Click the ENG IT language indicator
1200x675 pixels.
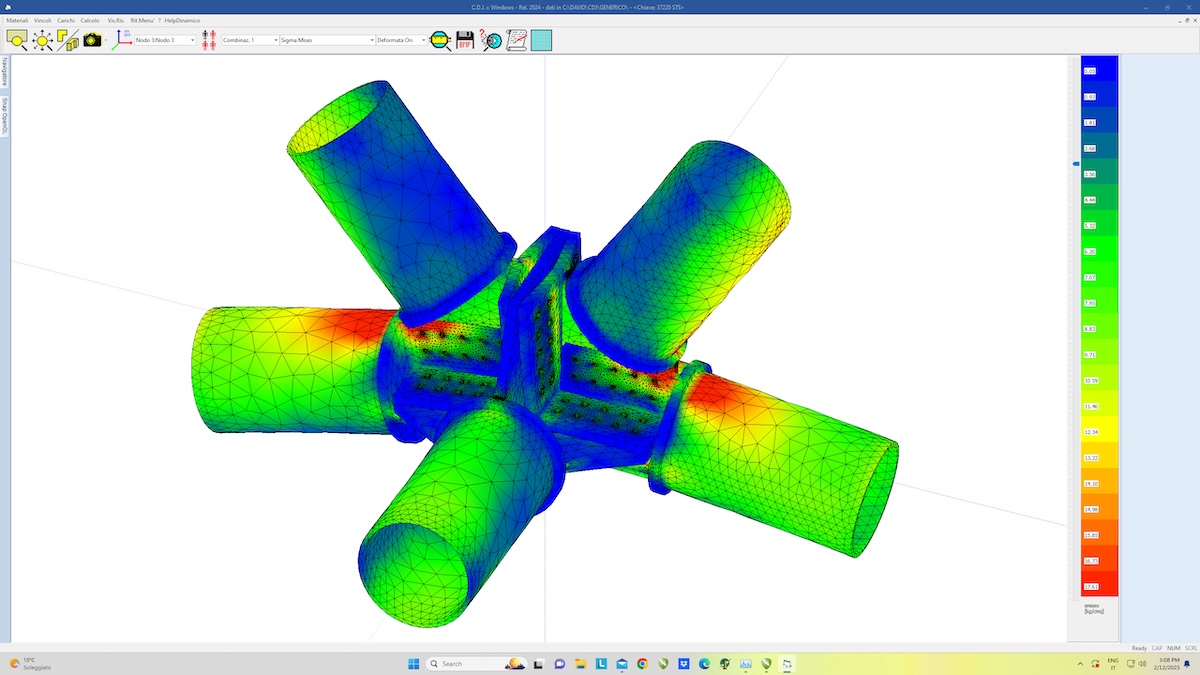(x=1113, y=663)
